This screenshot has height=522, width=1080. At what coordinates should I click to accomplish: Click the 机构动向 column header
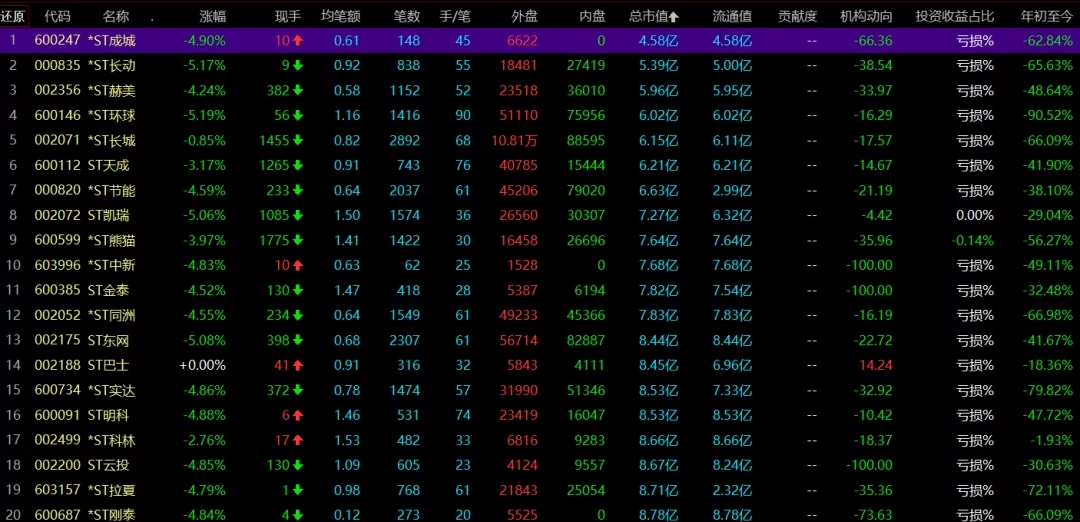(x=866, y=17)
